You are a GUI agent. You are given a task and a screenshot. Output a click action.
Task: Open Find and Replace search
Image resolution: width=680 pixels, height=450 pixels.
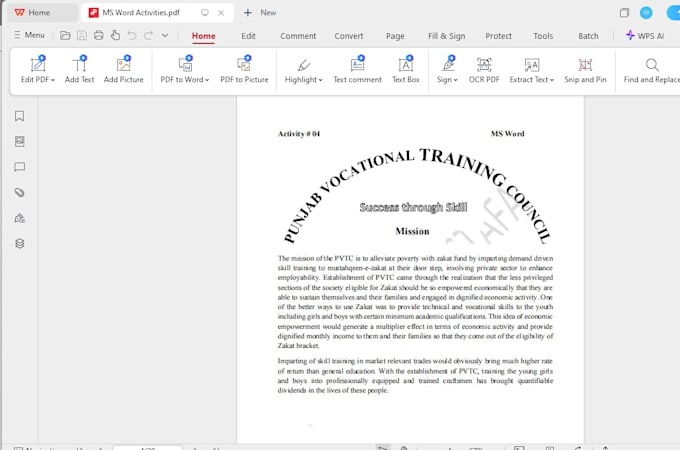pos(651,70)
